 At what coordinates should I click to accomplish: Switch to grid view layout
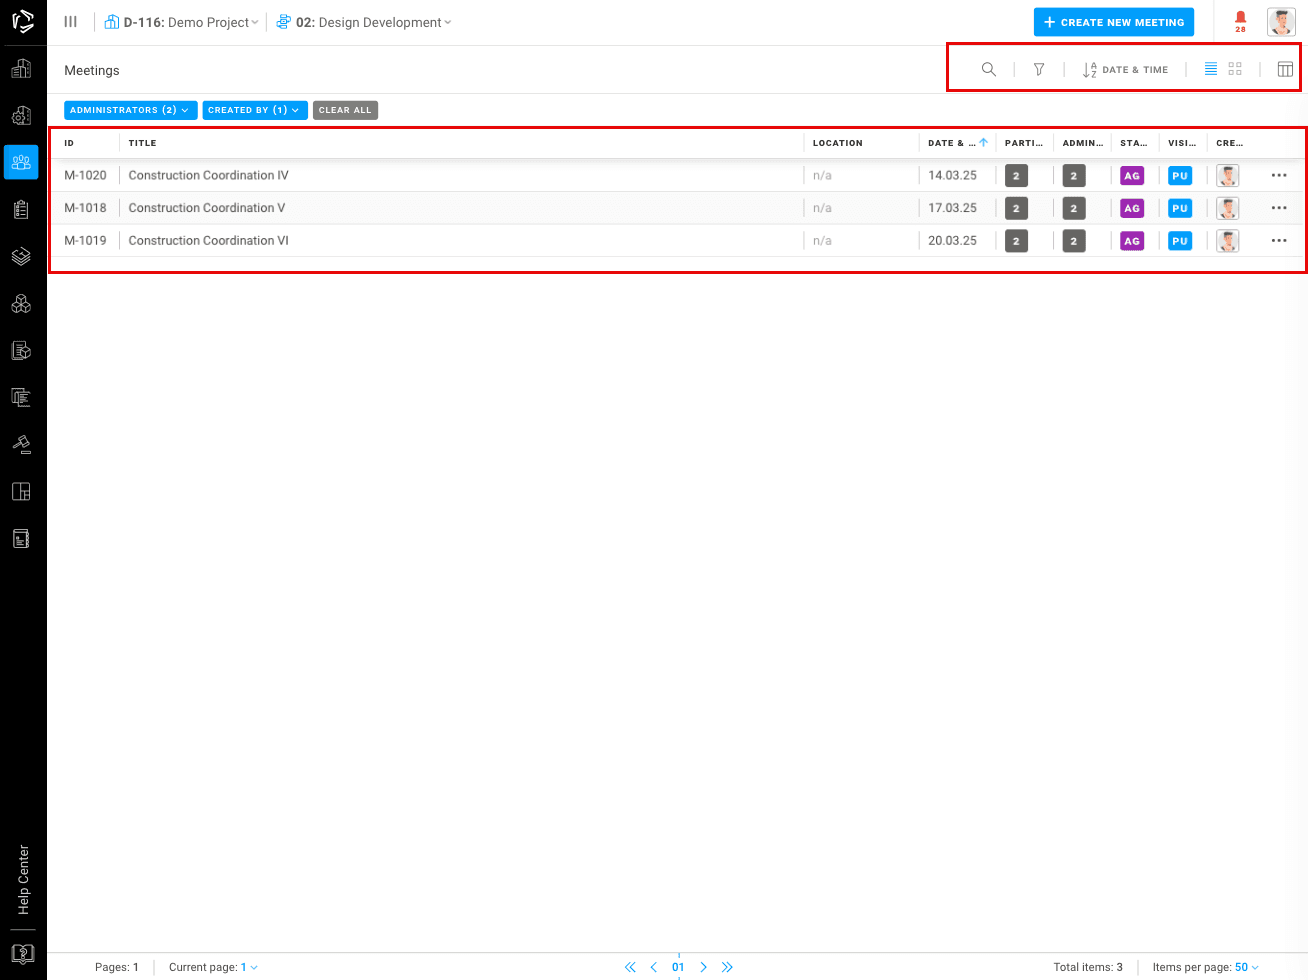pos(1235,70)
